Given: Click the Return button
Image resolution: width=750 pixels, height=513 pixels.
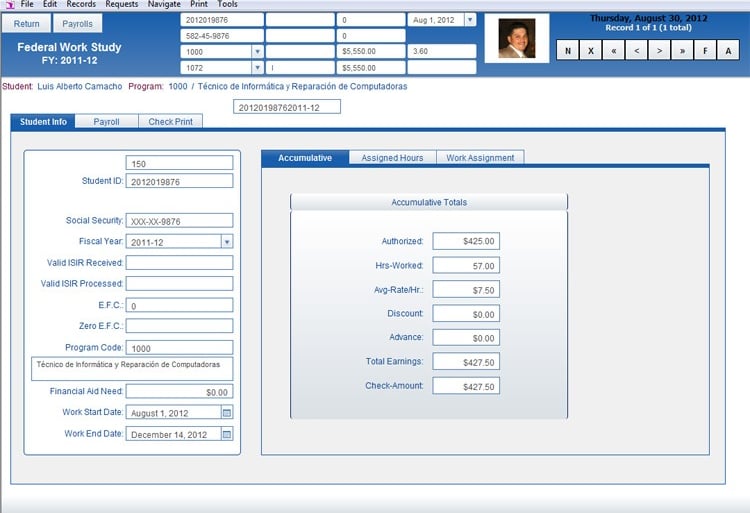Looking at the screenshot, I should pos(26,24).
